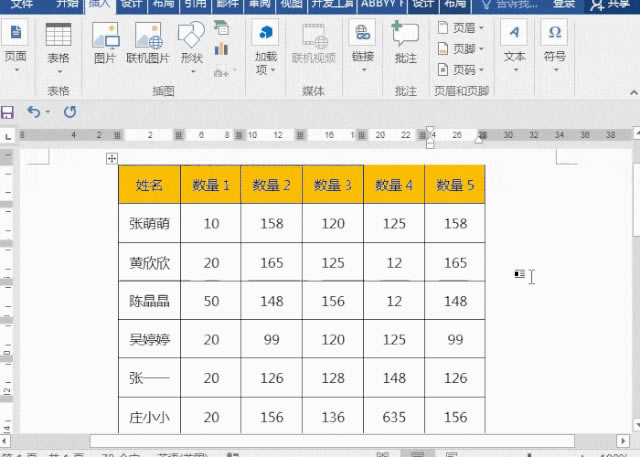Switch to the 邮件 Mailings tab
The width and height of the screenshot is (640, 457).
(x=227, y=4)
